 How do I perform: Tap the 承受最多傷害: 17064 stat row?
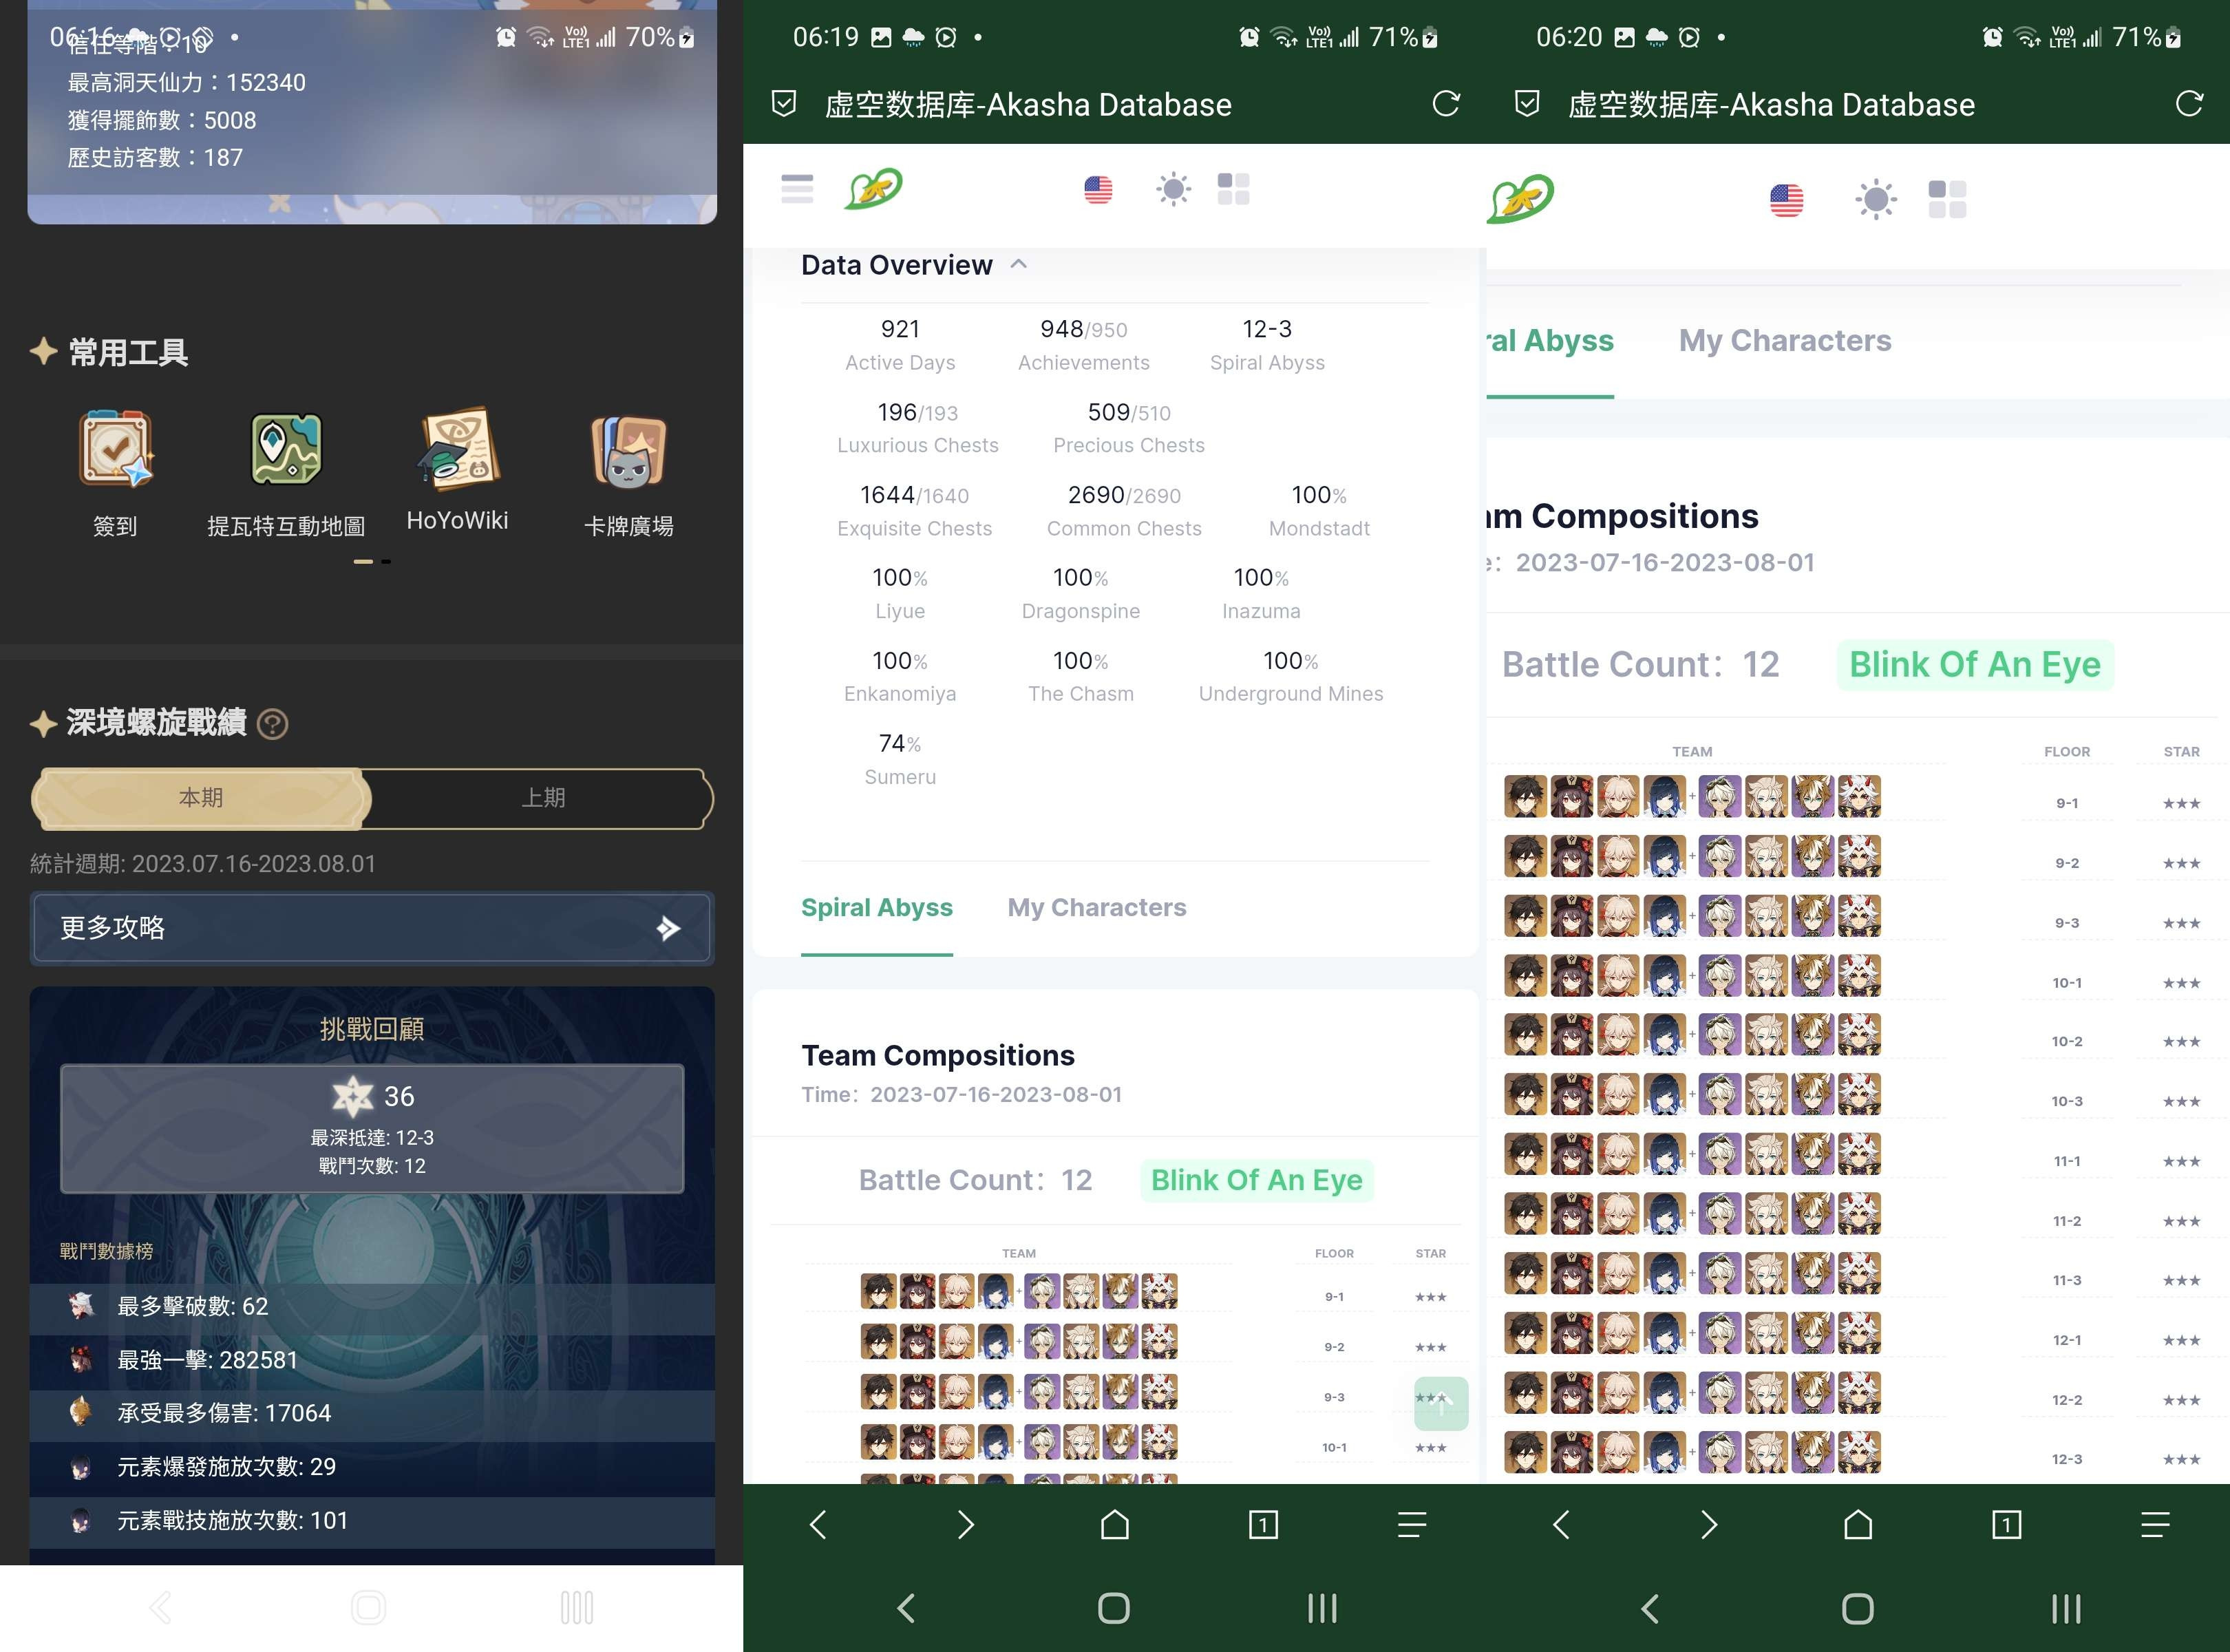[372, 1414]
